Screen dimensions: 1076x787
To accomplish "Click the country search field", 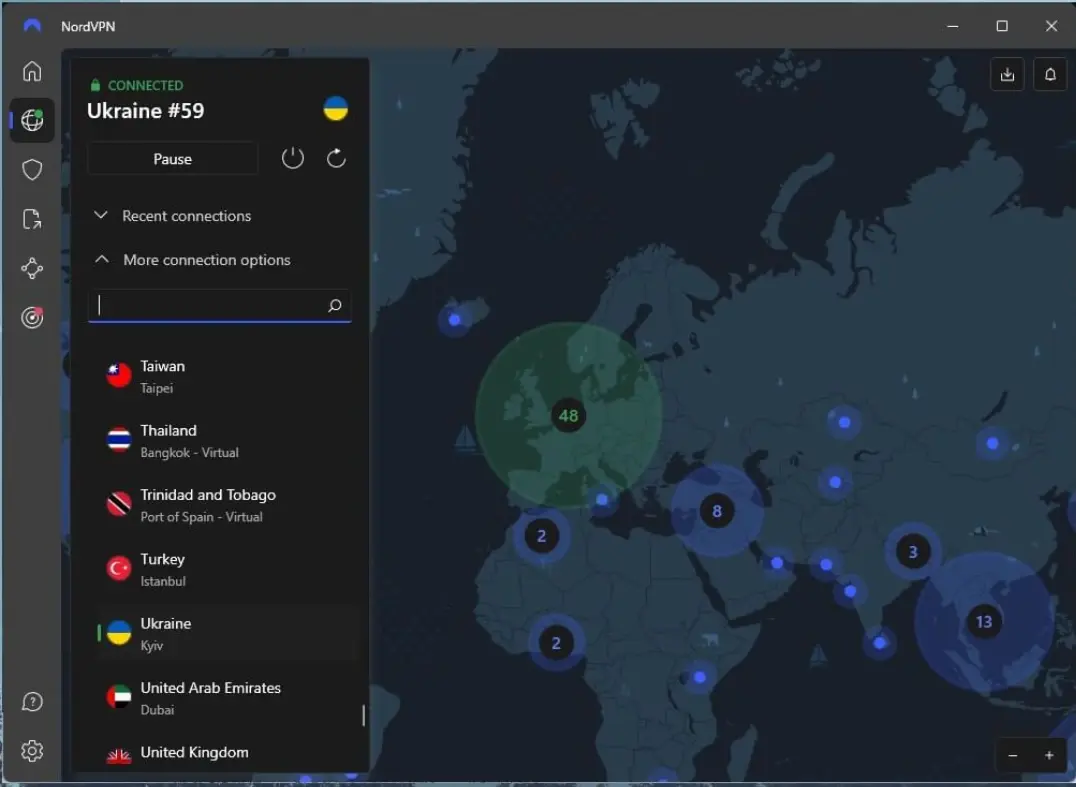I will (210, 306).
